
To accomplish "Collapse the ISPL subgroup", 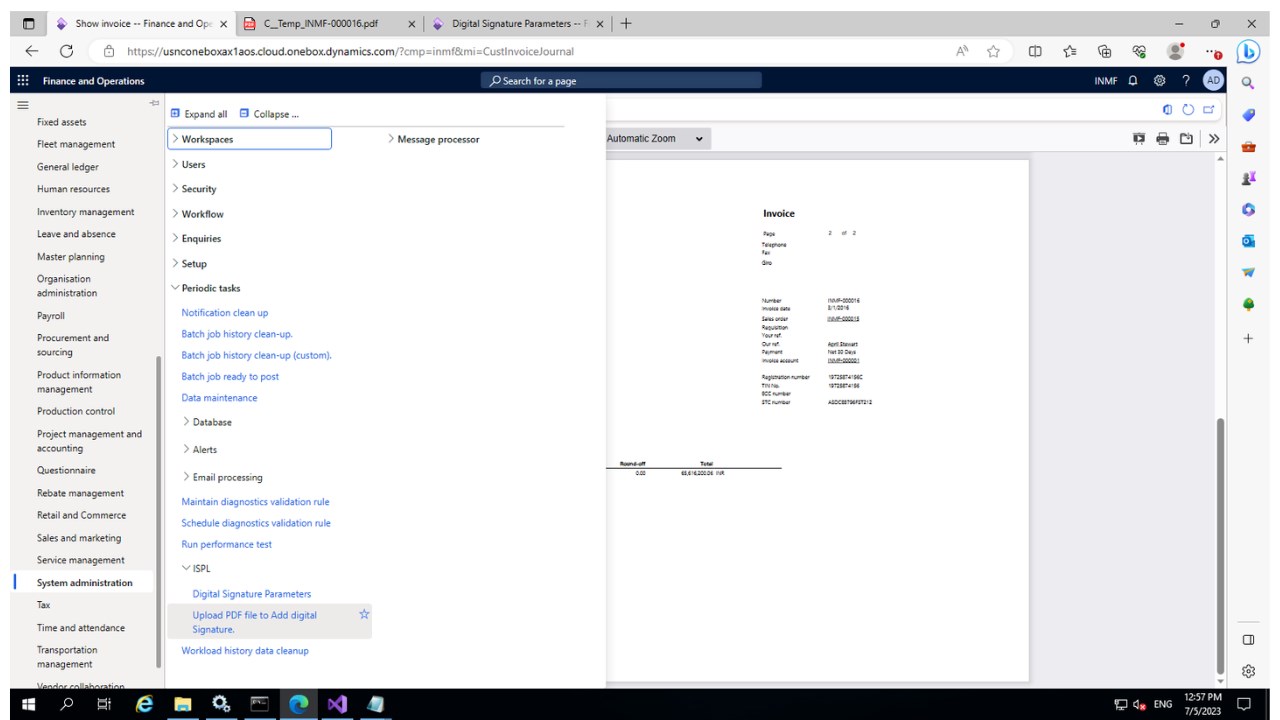I will click(x=196, y=568).
